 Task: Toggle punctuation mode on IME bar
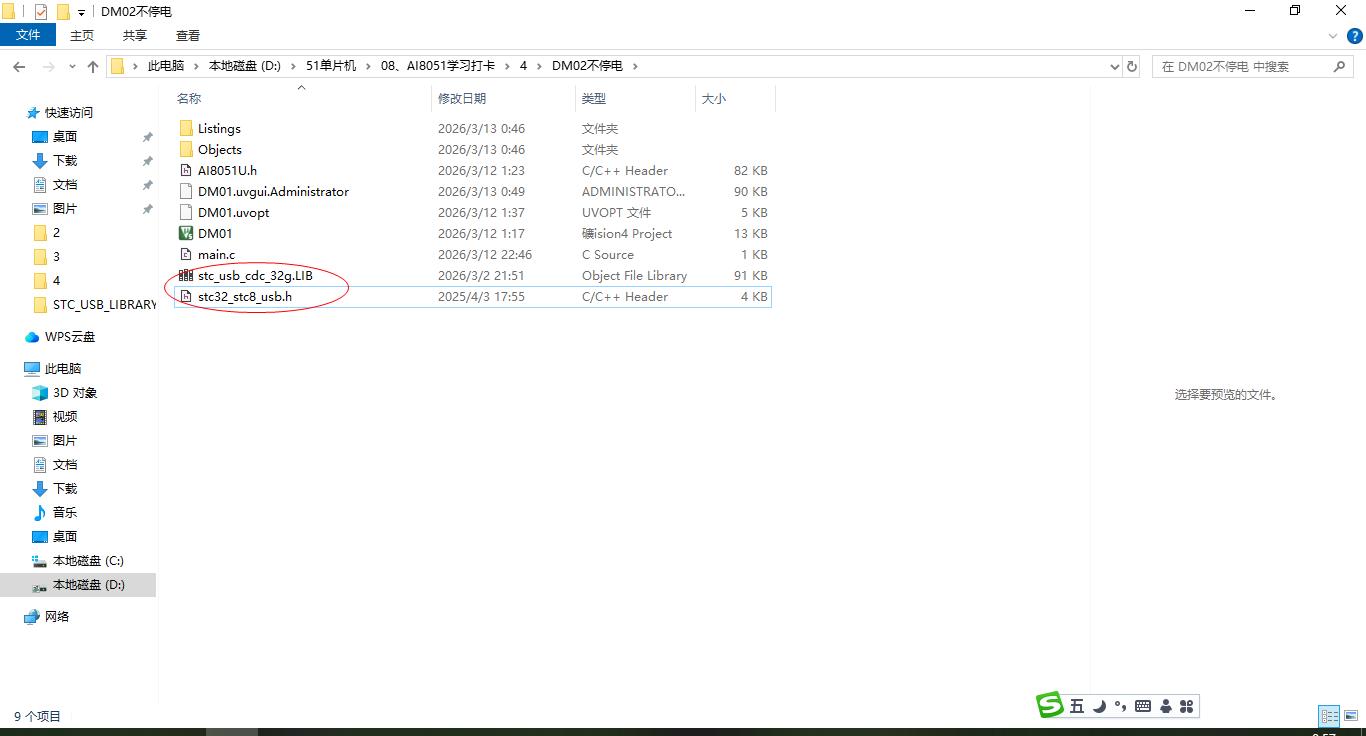click(1120, 706)
